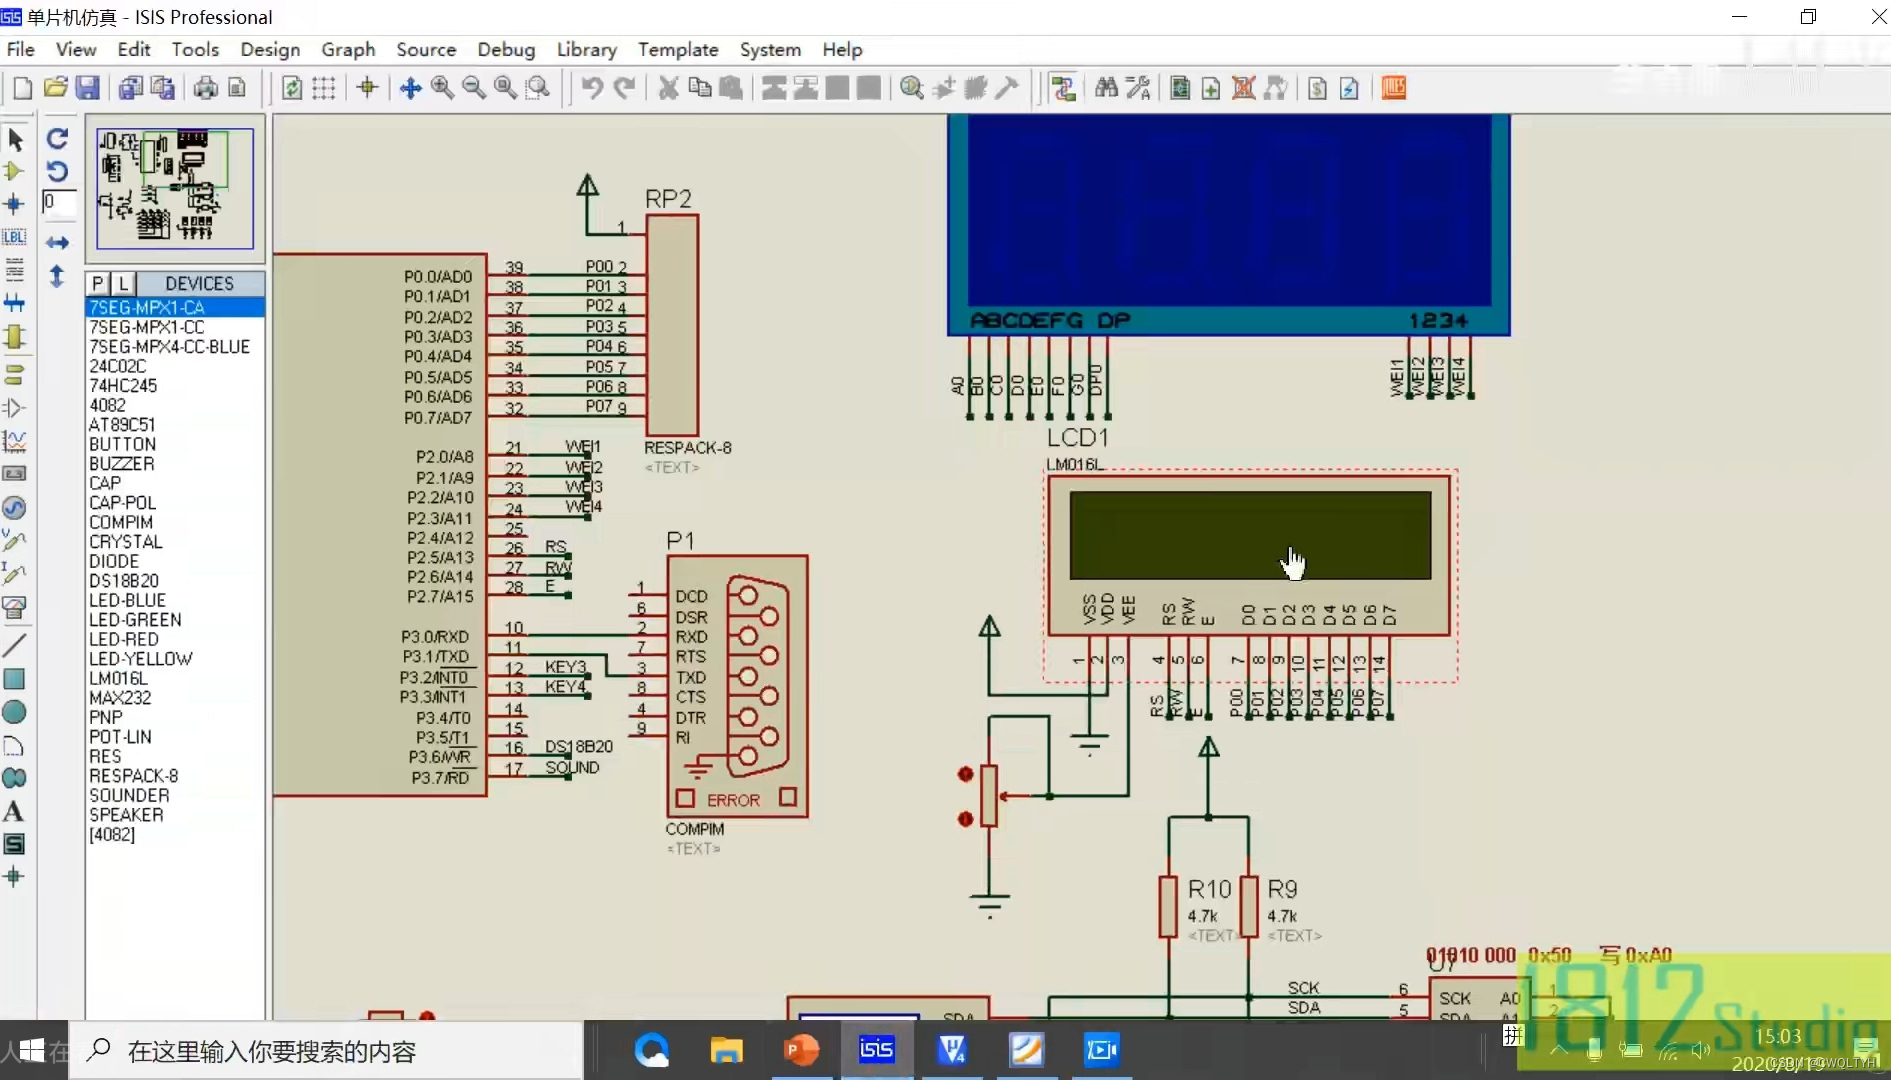1891x1080 pixels.
Task: Click the schematic overview thumbnail
Action: click(x=175, y=188)
